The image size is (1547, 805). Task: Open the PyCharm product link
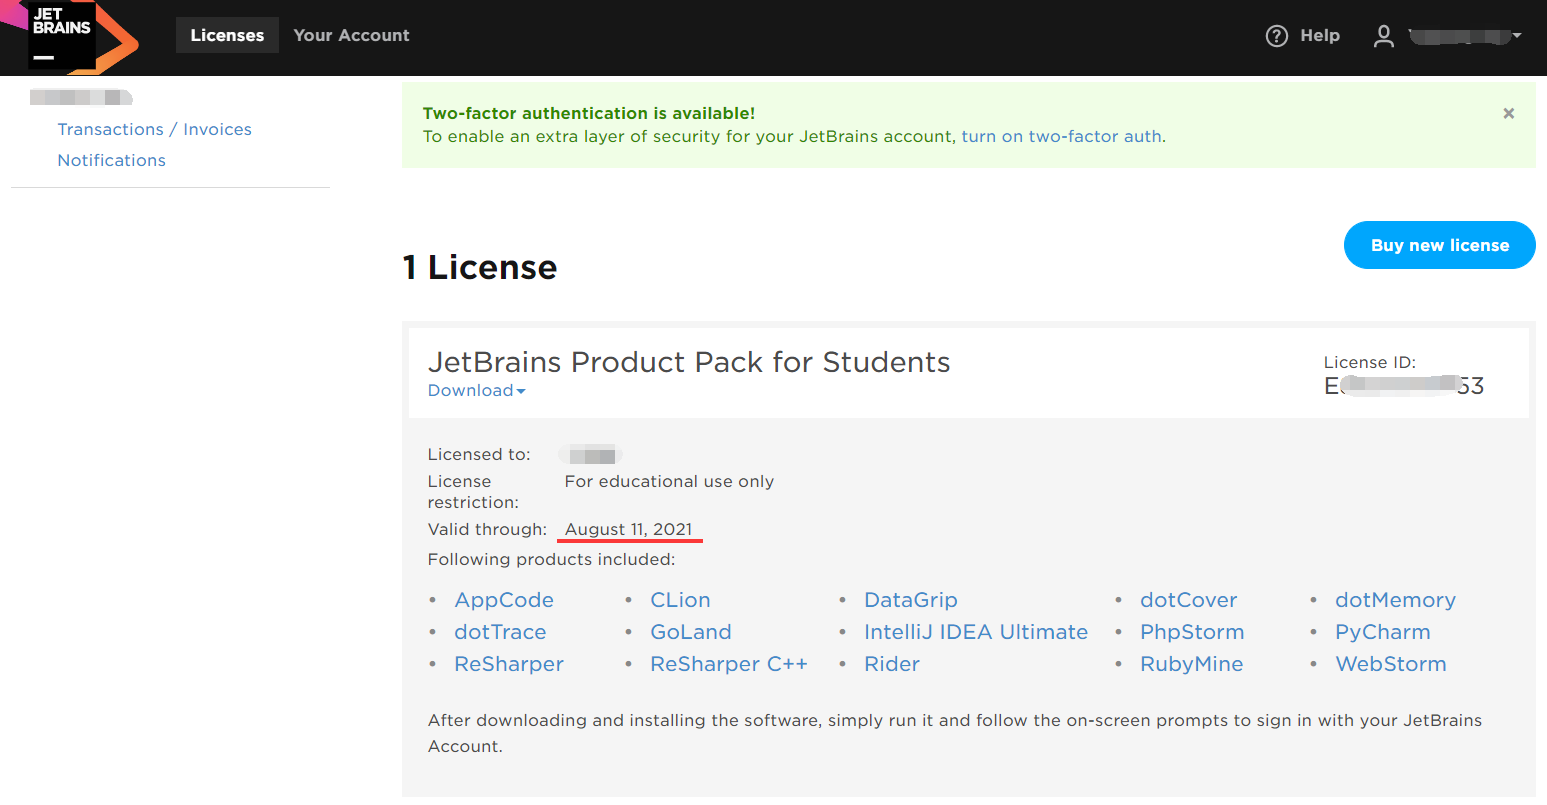(1383, 632)
